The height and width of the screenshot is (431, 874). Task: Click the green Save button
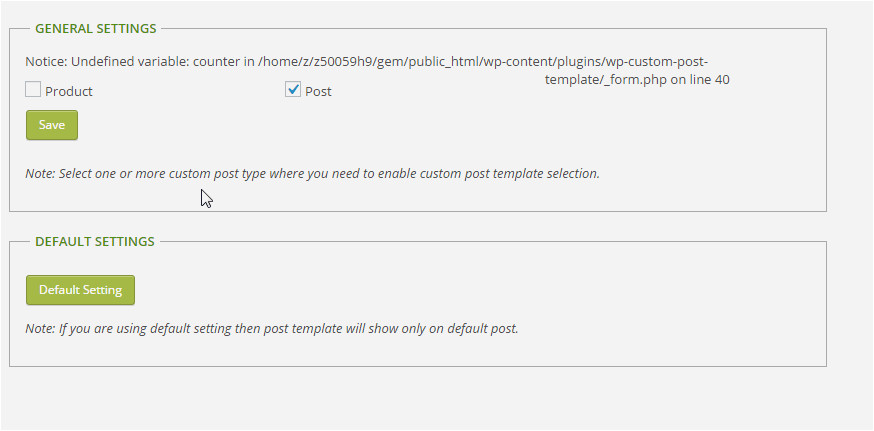[51, 125]
